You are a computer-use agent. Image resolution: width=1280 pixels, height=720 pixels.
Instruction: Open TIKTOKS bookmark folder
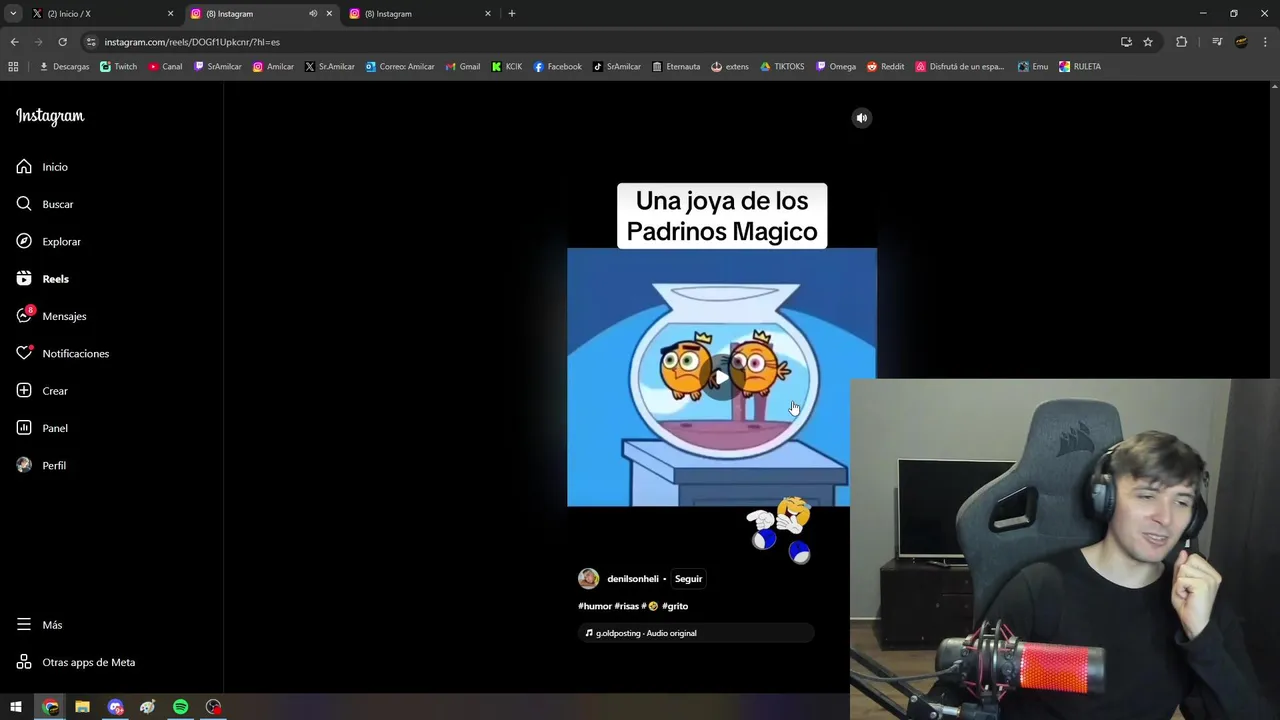(782, 67)
